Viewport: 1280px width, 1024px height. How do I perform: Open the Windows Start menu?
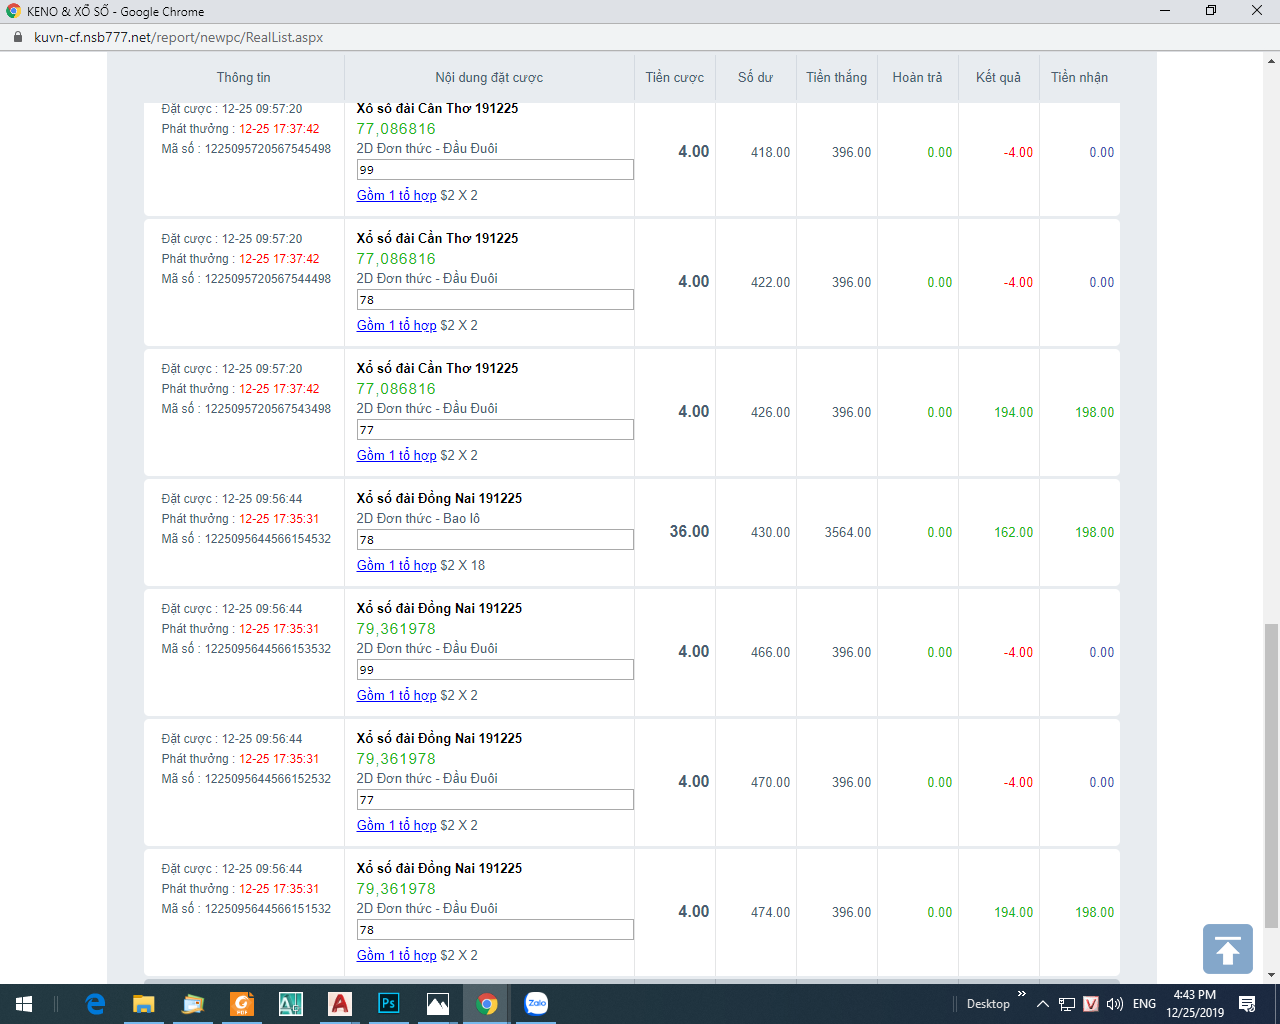24,1004
